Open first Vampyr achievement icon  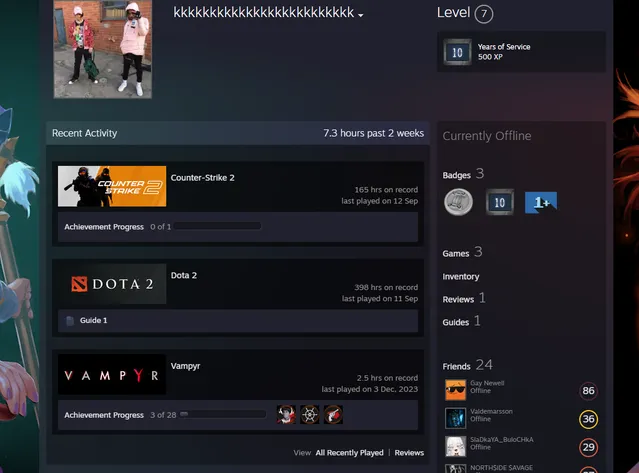point(286,415)
